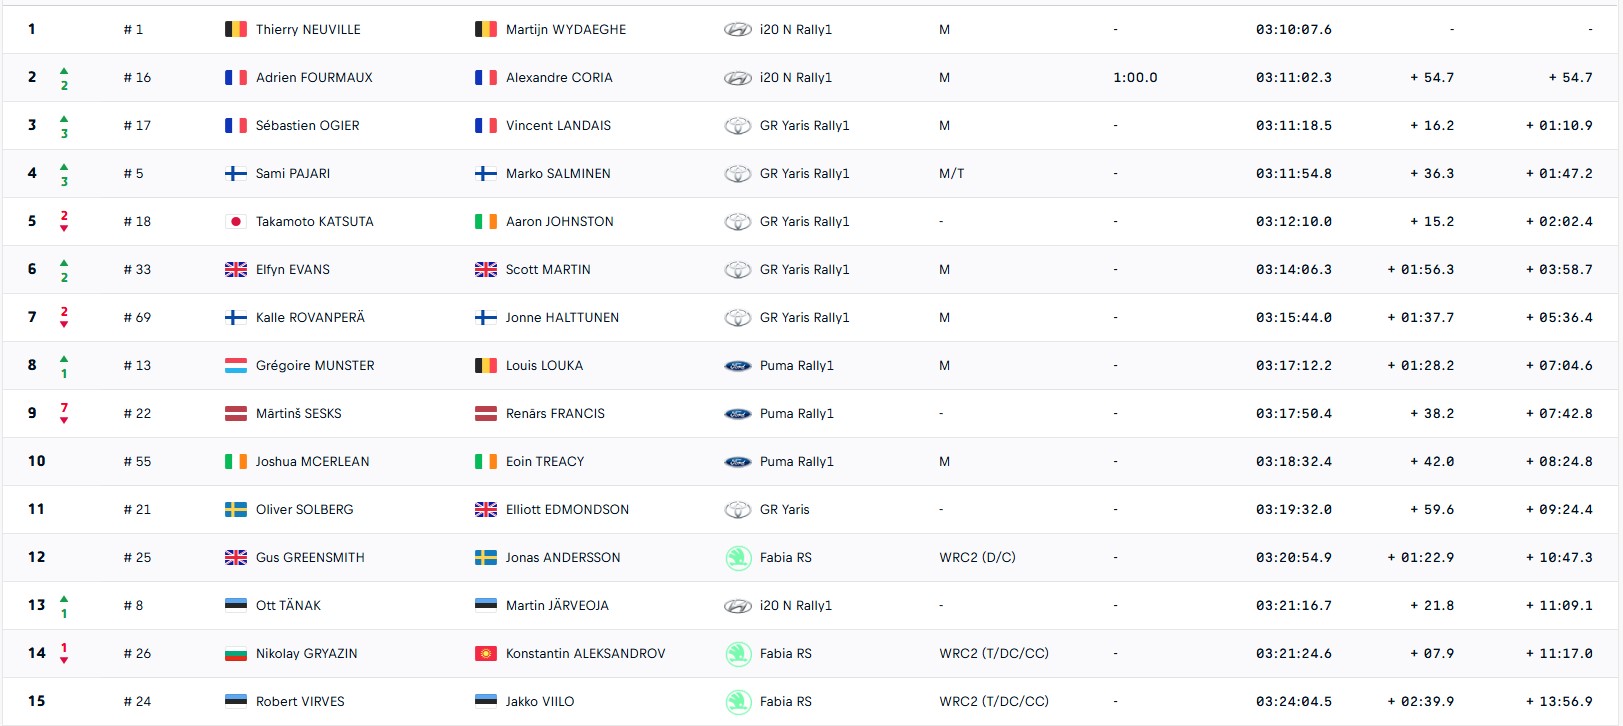Click the green up arrow in Fourmaux's row

64,71
